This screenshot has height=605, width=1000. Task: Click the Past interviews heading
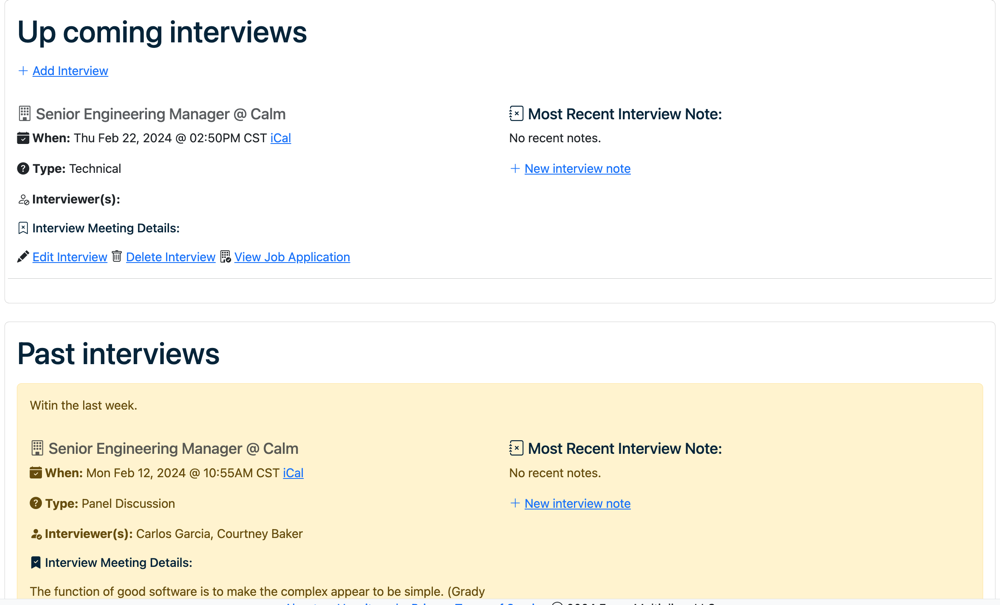tap(118, 354)
